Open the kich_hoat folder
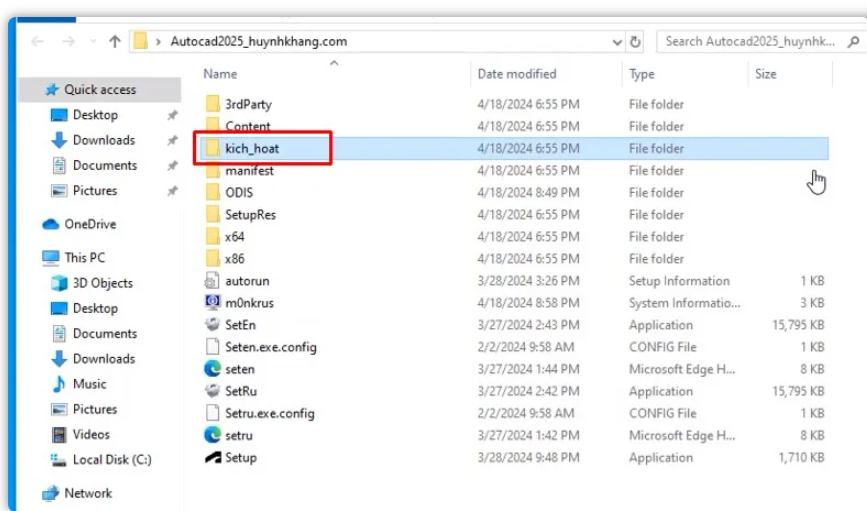The height and width of the screenshot is (511, 867). click(251, 149)
